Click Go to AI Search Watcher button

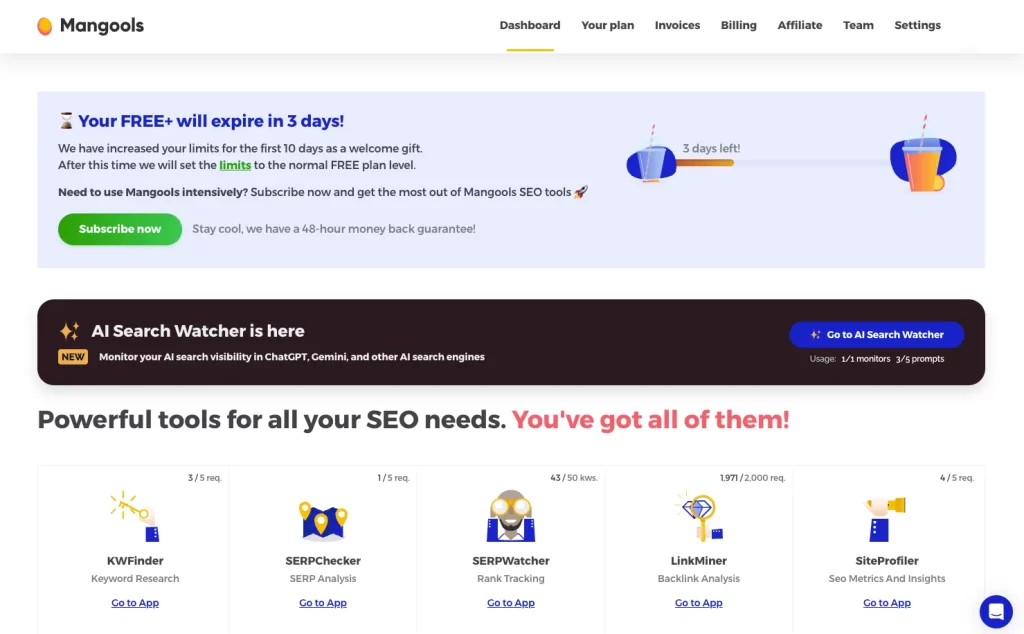(876, 335)
